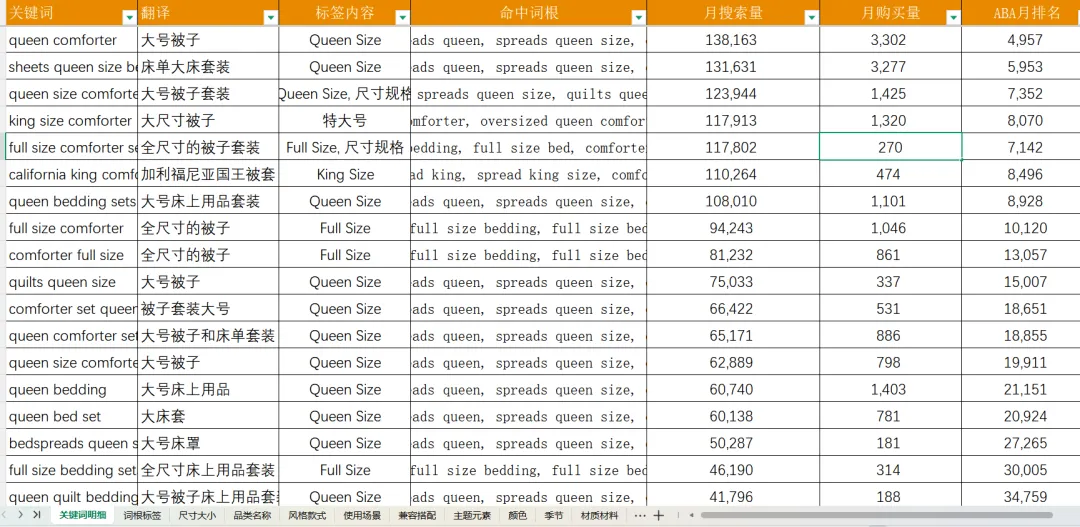
Task: Open filter dropdown for 标签内容 column
Action: (x=402, y=17)
